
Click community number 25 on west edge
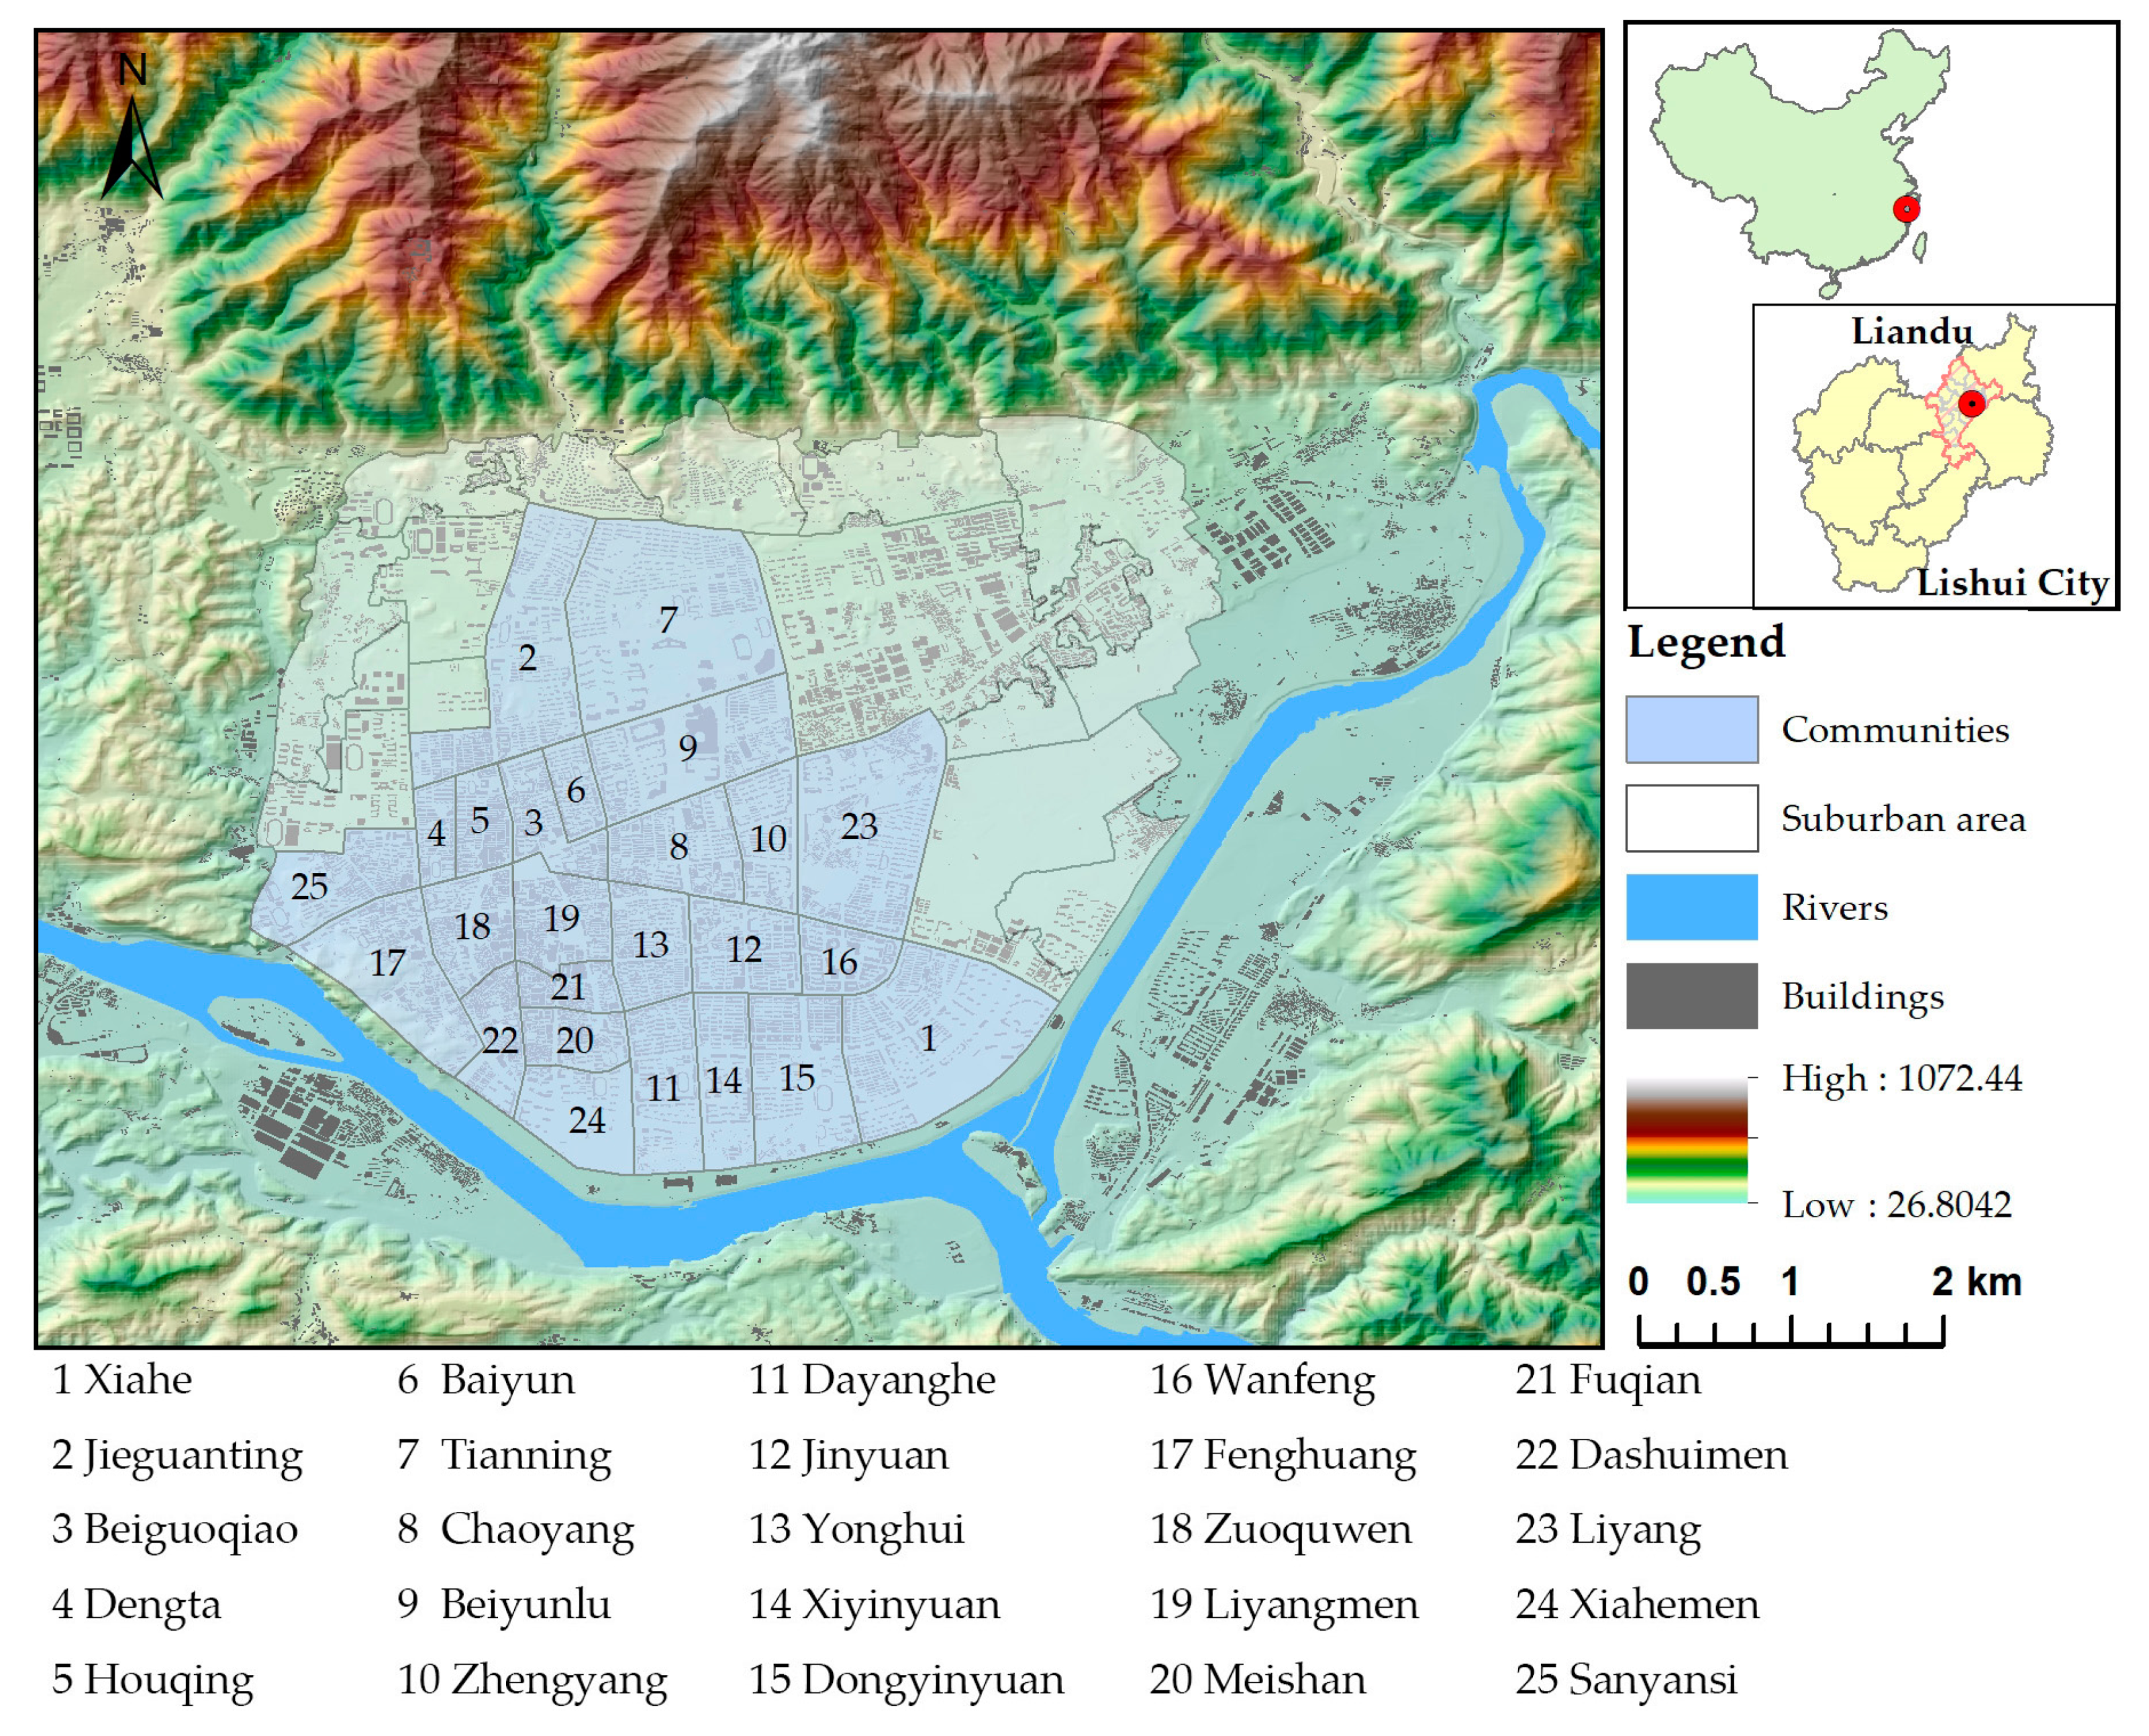click(x=309, y=886)
